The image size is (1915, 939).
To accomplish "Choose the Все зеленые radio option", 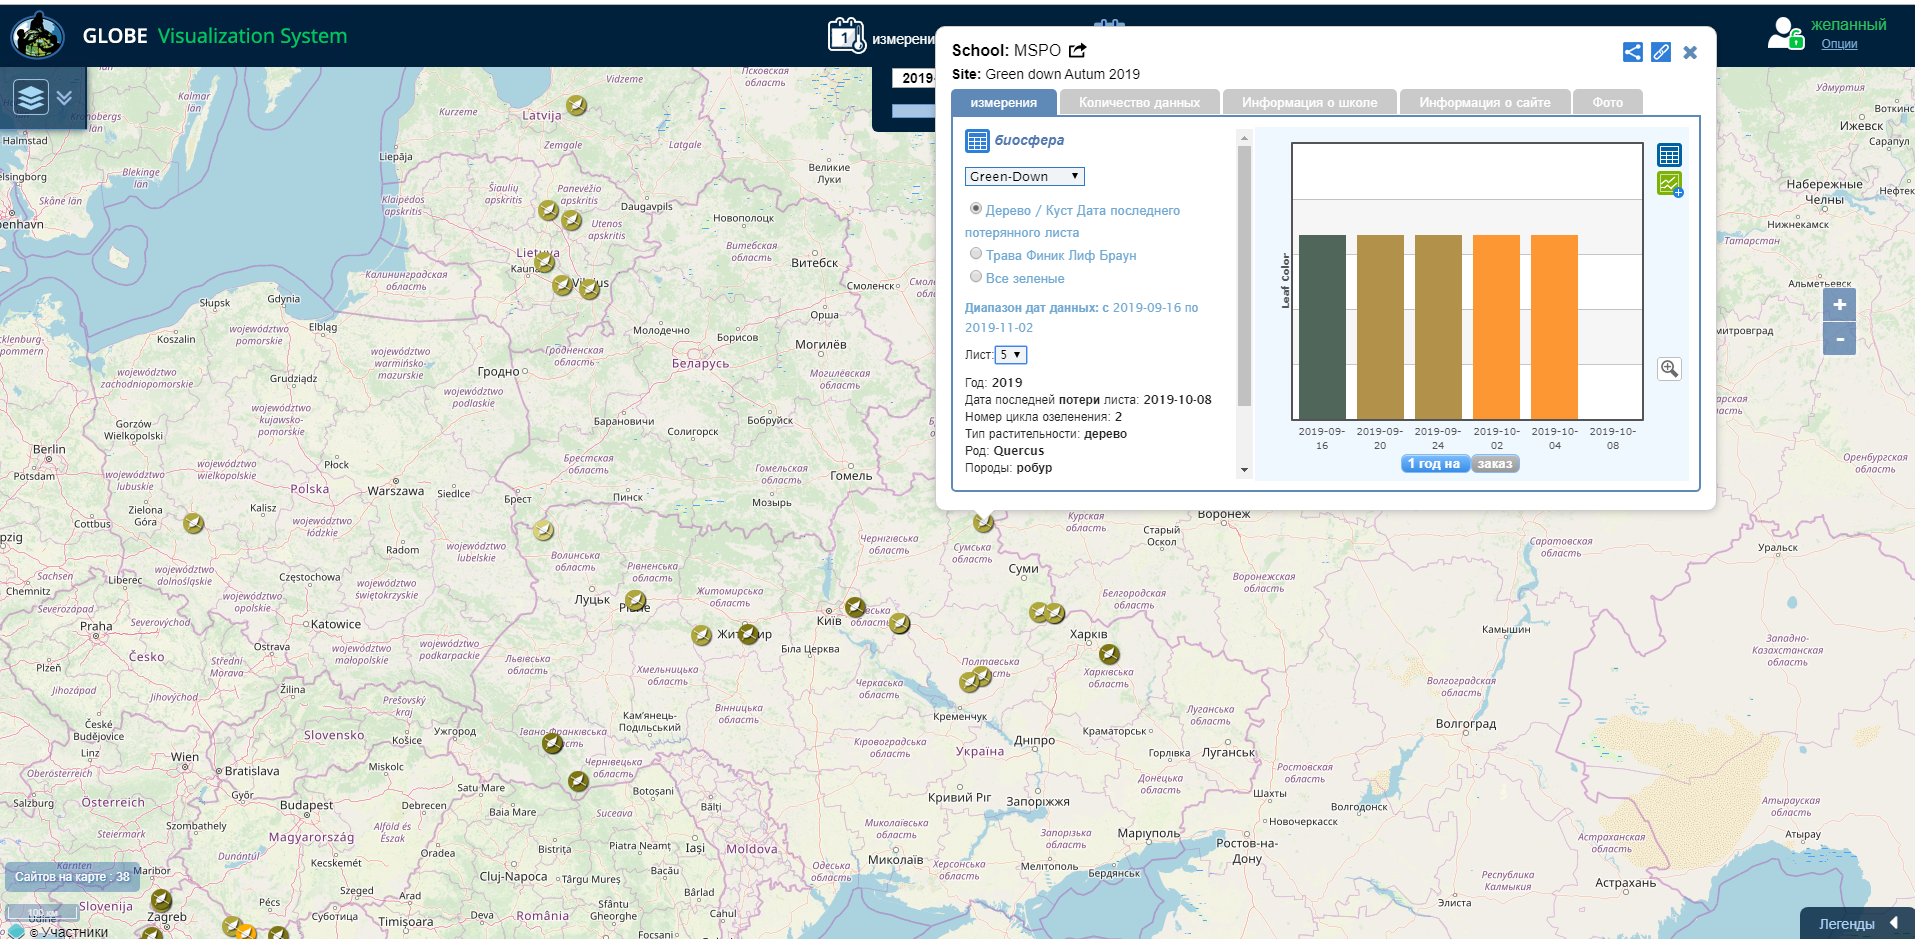I will [x=976, y=277].
